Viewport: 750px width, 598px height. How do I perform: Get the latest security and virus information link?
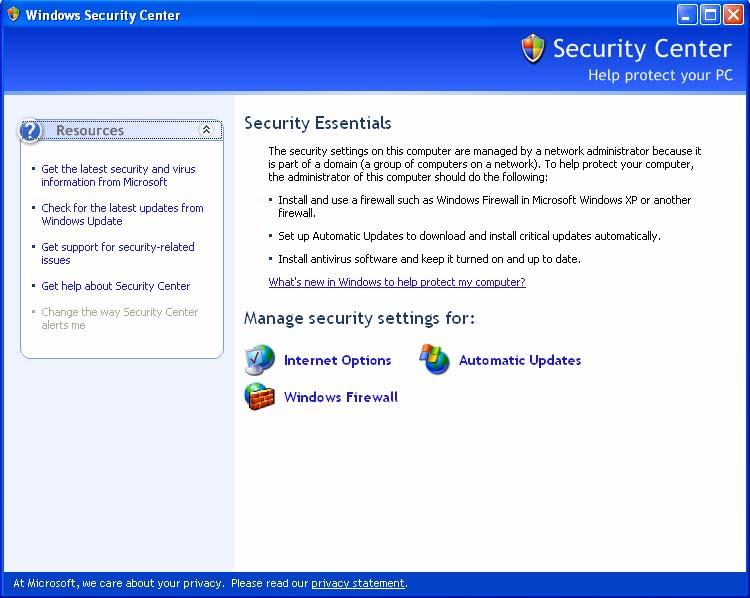(x=118, y=176)
